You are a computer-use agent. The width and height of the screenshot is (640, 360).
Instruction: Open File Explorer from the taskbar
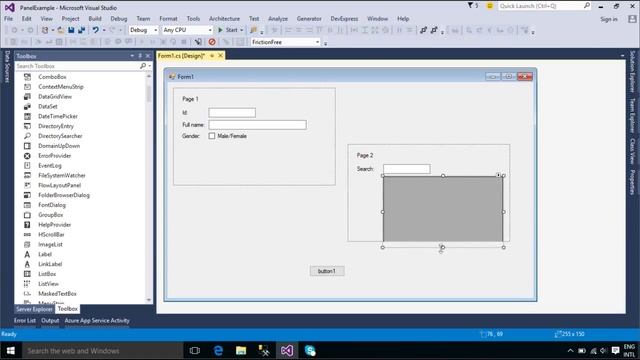tap(241, 351)
